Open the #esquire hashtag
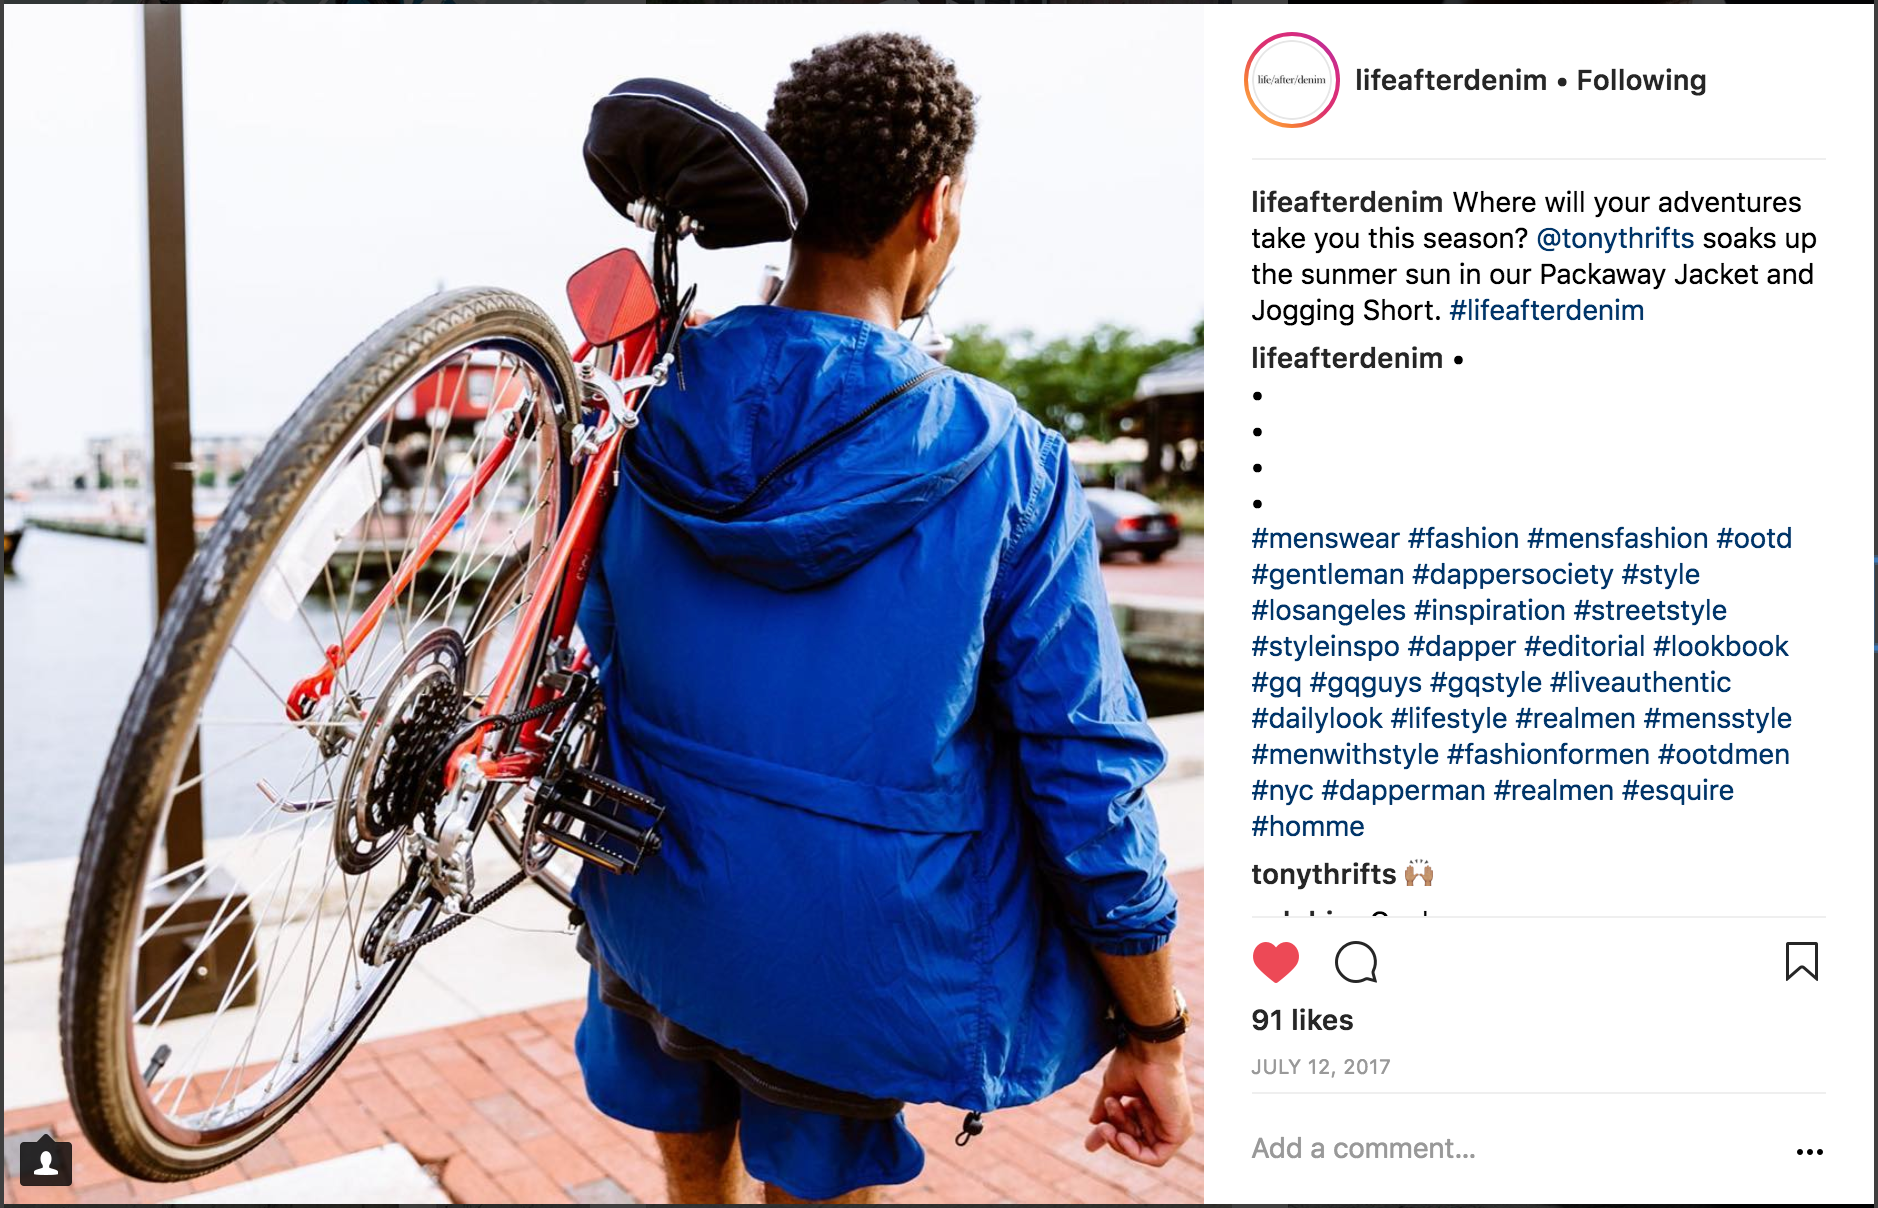The width and height of the screenshot is (1878, 1208). [x=1677, y=790]
